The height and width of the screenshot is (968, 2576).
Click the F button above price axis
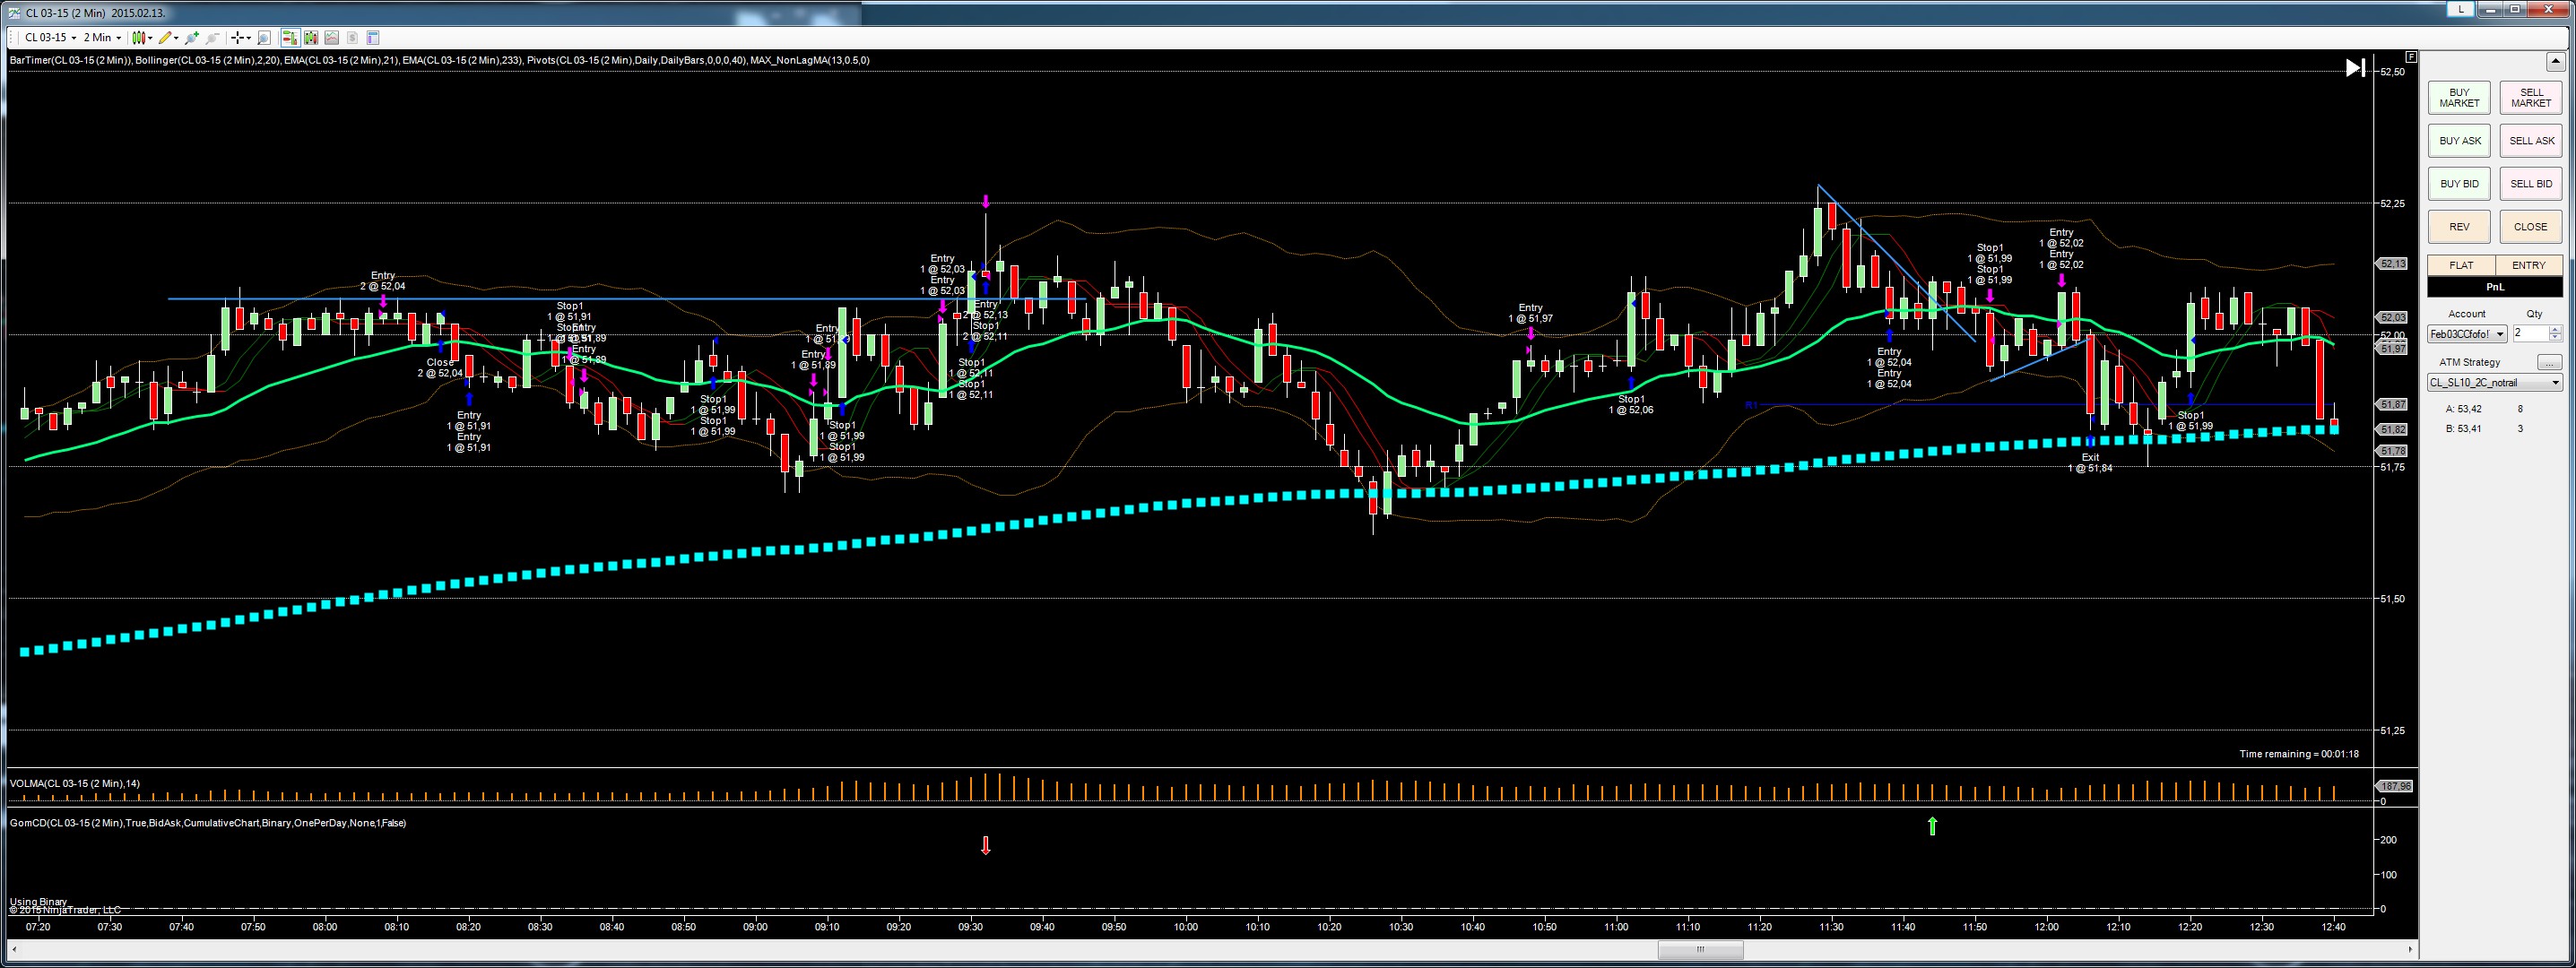(x=2411, y=57)
